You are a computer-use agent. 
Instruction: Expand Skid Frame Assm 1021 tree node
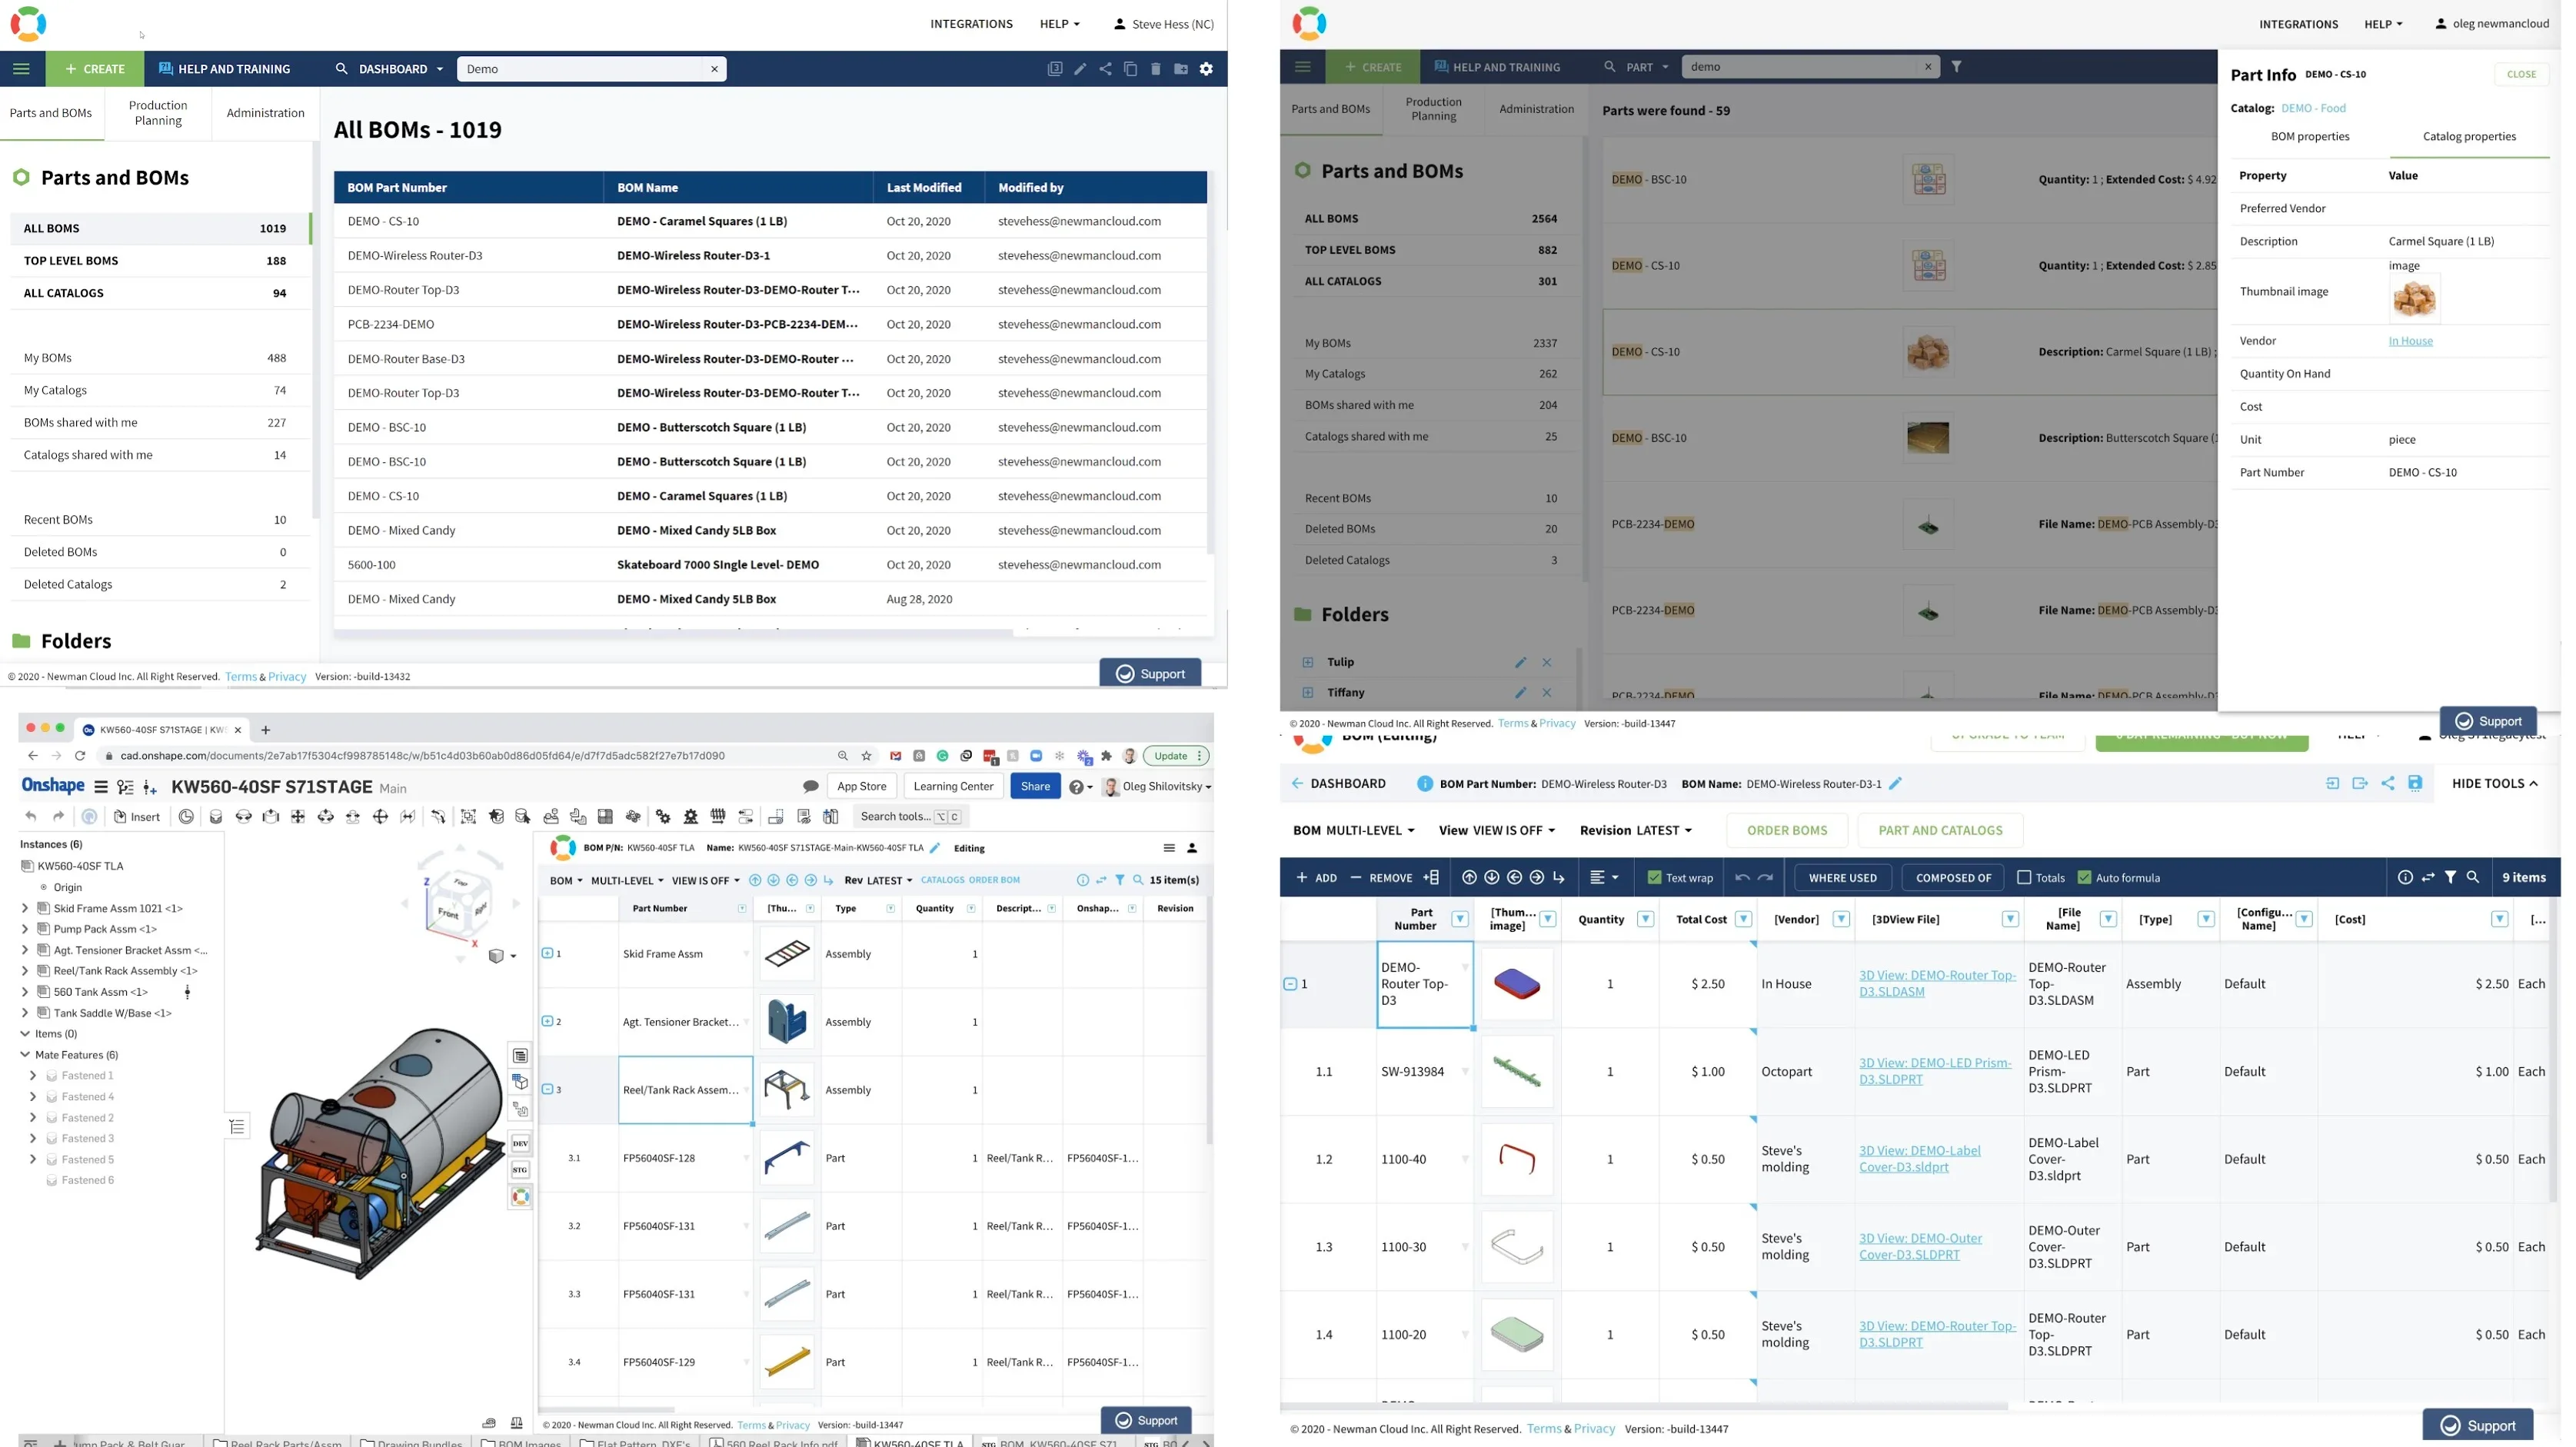25,909
